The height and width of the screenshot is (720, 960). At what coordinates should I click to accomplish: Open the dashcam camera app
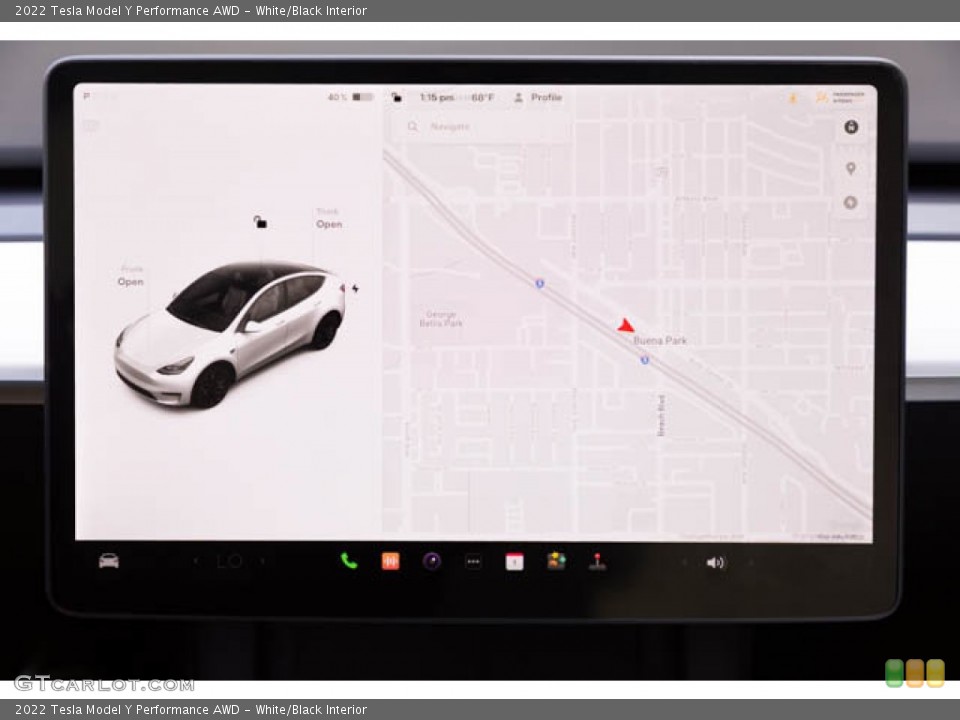tap(432, 561)
